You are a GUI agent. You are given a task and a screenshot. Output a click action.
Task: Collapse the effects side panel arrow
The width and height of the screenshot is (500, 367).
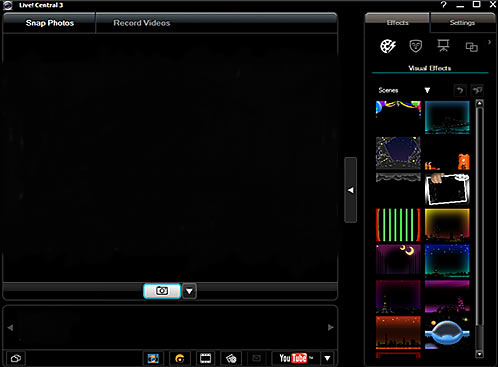point(351,190)
